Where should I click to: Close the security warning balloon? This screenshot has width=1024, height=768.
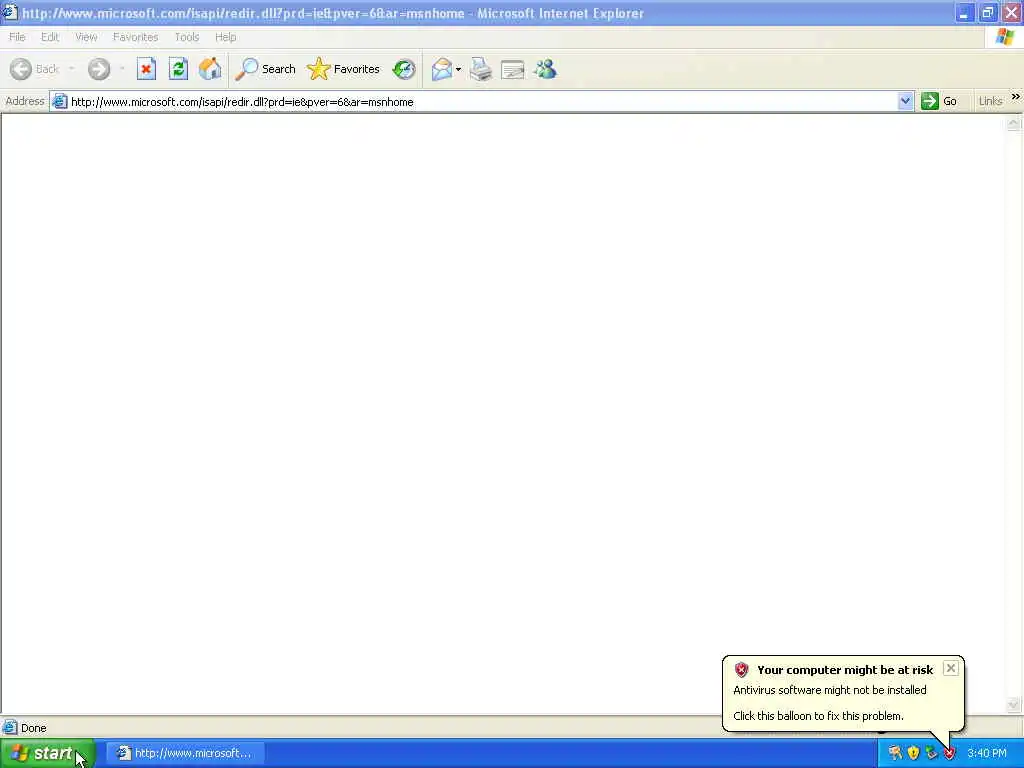[951, 668]
